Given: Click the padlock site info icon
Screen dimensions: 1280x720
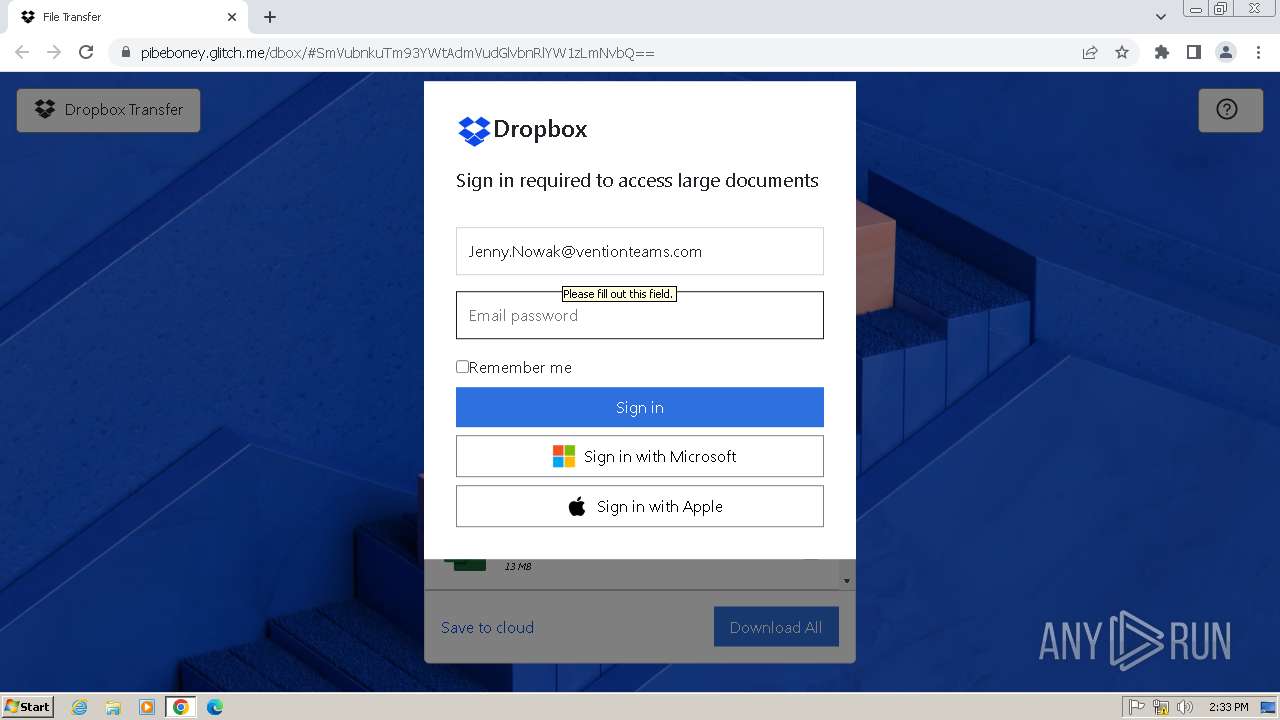Looking at the screenshot, I should pos(125,53).
